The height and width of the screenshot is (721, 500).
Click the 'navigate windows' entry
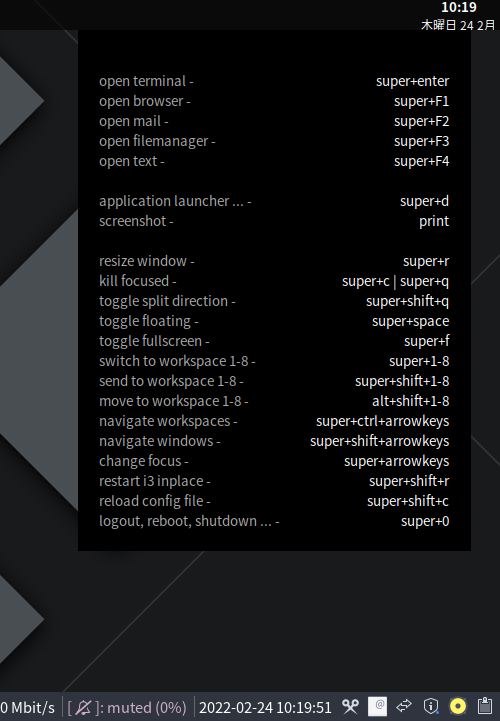160,441
